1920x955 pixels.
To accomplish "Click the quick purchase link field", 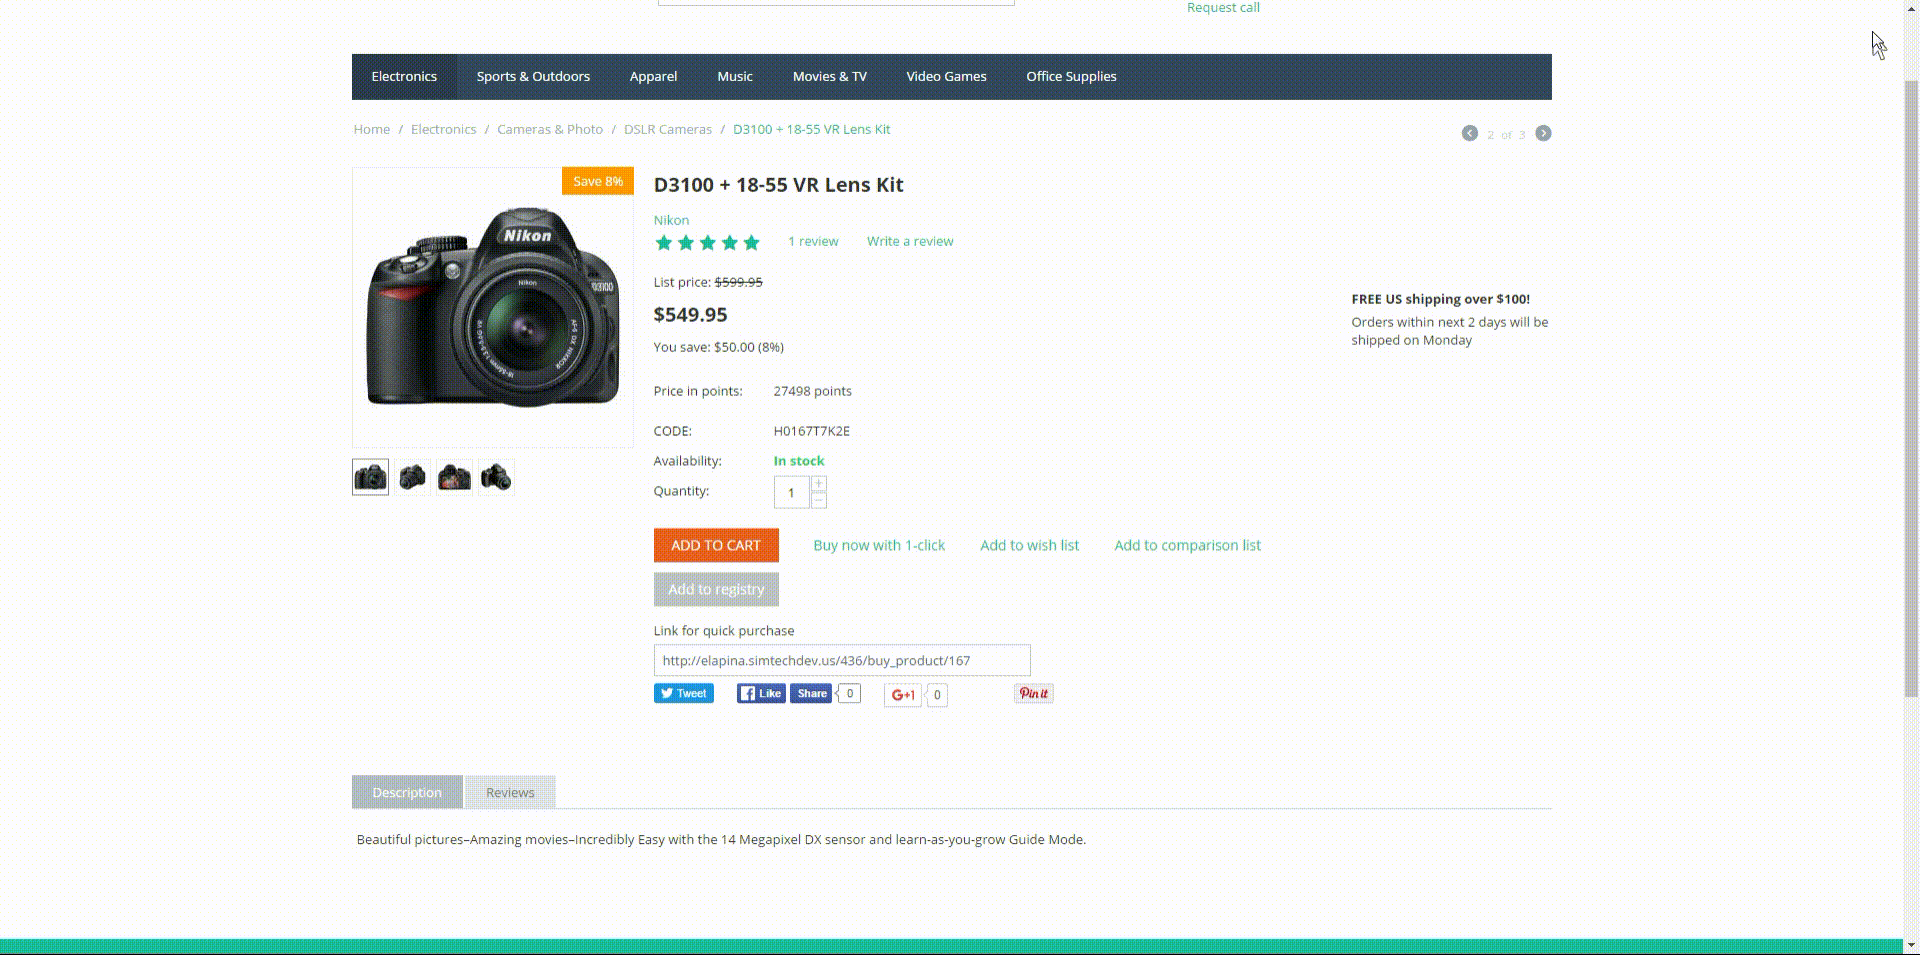I will pos(842,660).
